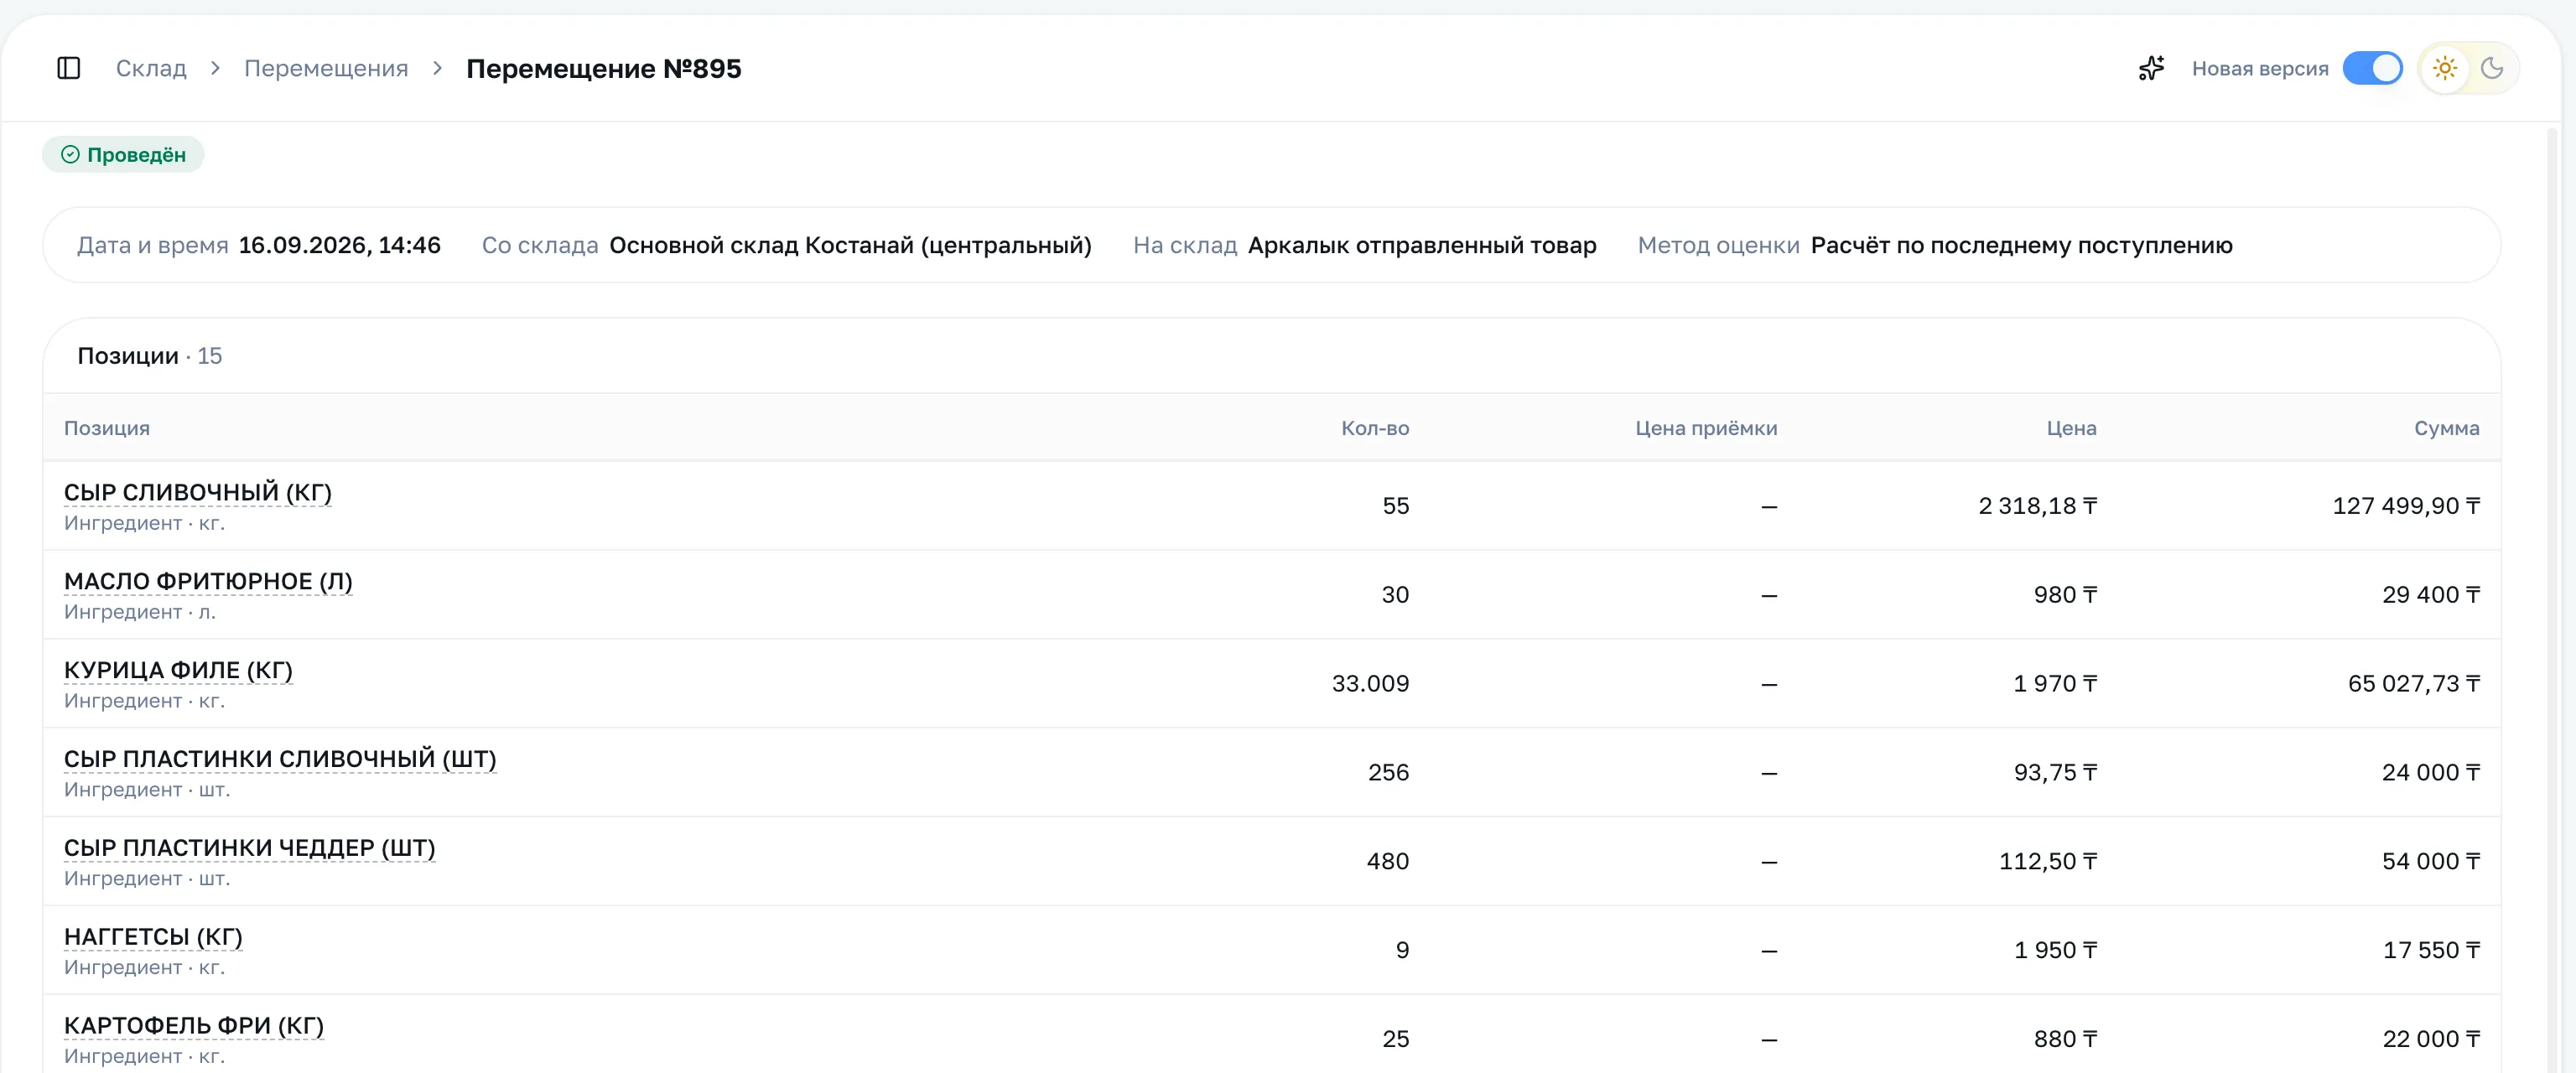This screenshot has height=1073, width=2576.
Task: Click the page title Перемещение №895
Action: (604, 68)
